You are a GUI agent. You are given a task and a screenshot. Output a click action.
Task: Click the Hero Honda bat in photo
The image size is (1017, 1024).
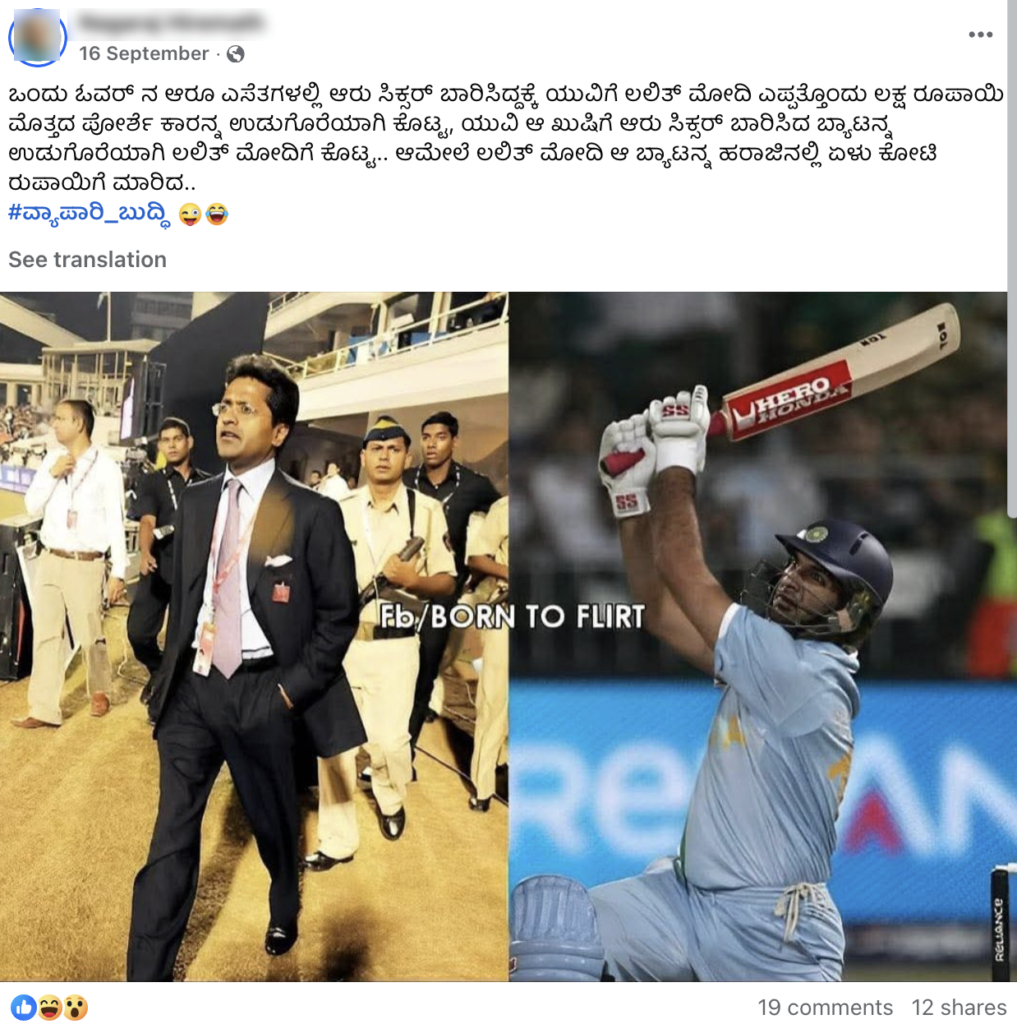point(838,370)
